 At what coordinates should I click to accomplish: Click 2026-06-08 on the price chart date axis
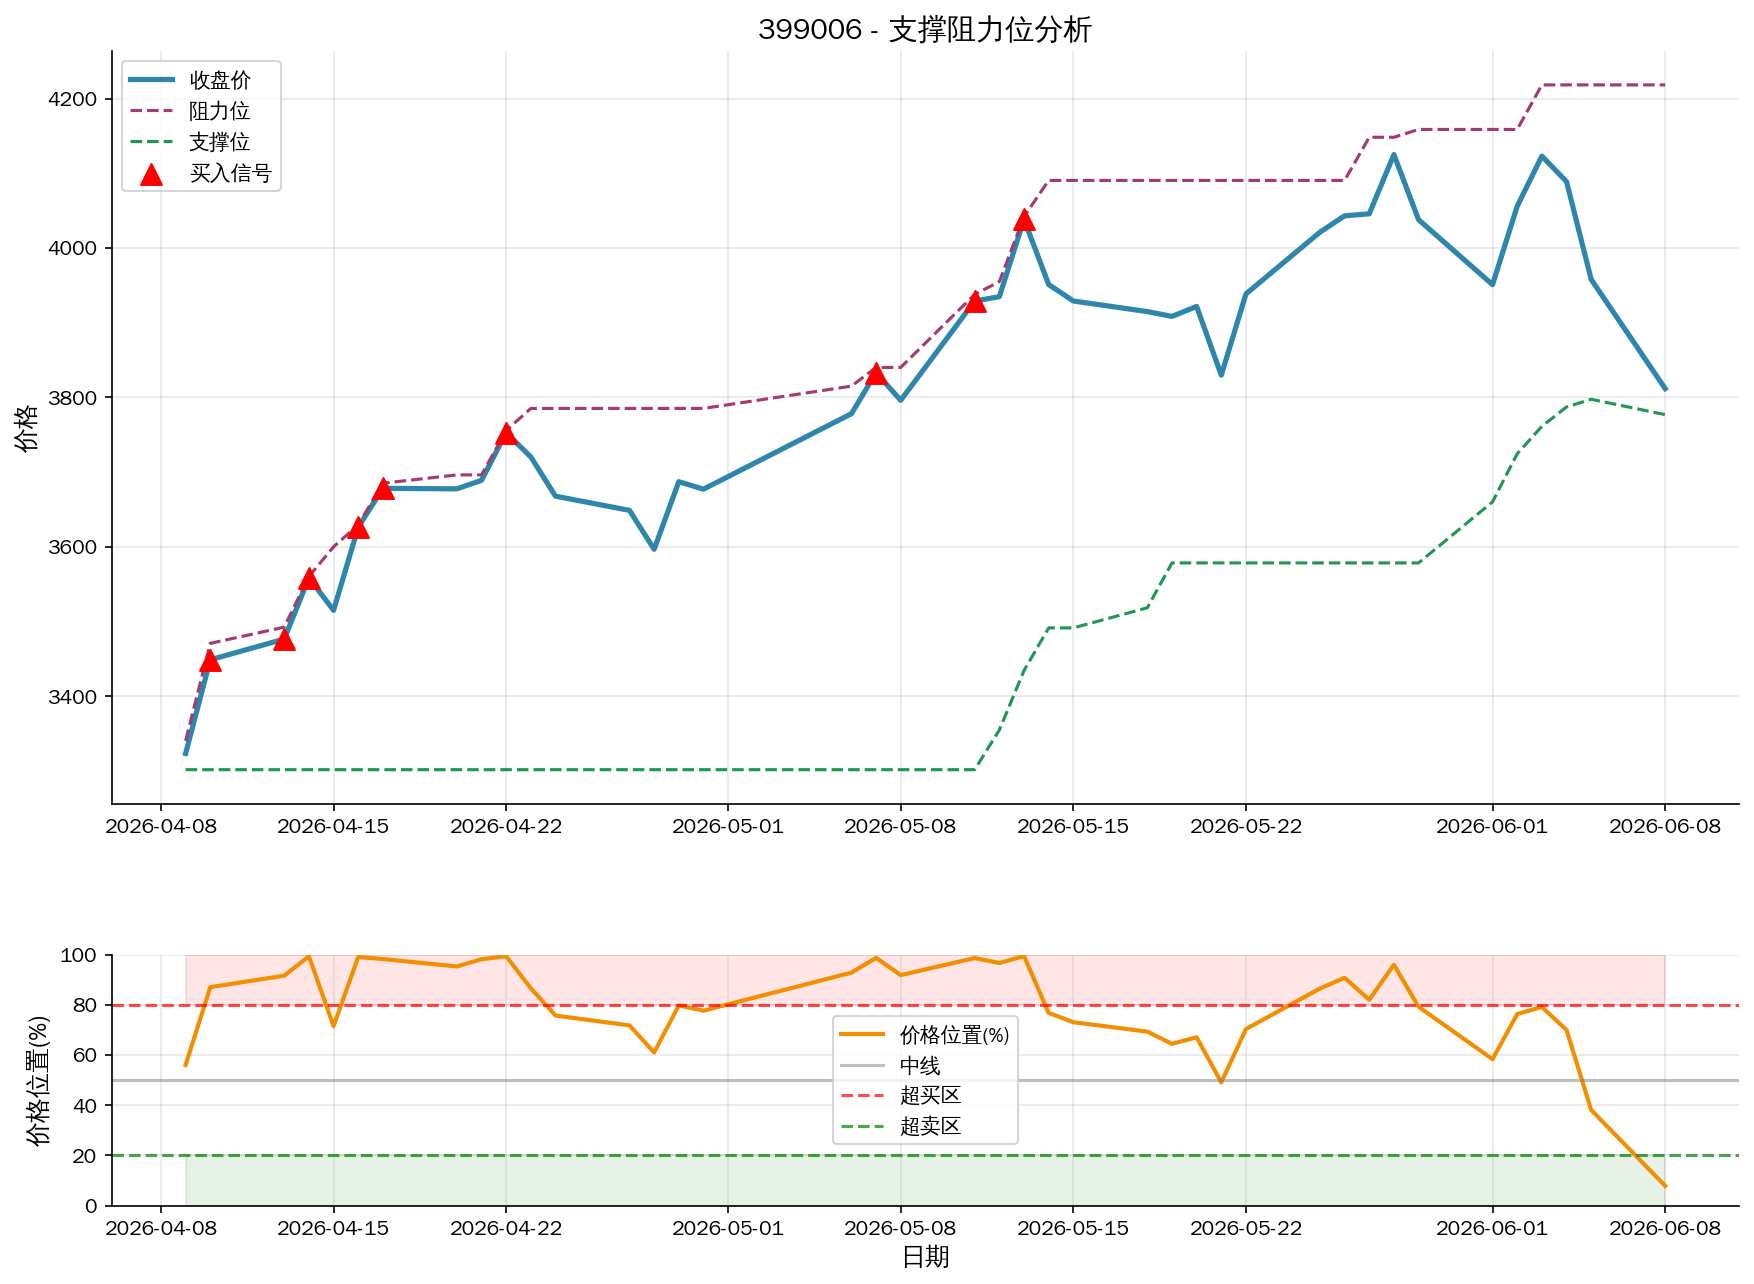click(1665, 827)
